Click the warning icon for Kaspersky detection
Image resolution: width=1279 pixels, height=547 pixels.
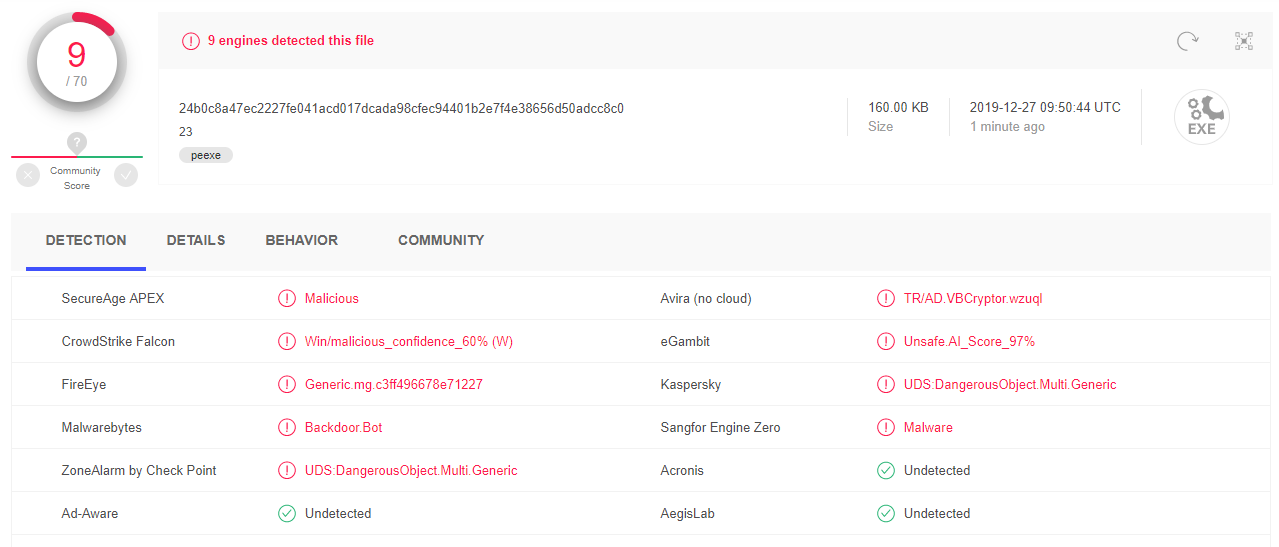pyautogui.click(x=885, y=385)
